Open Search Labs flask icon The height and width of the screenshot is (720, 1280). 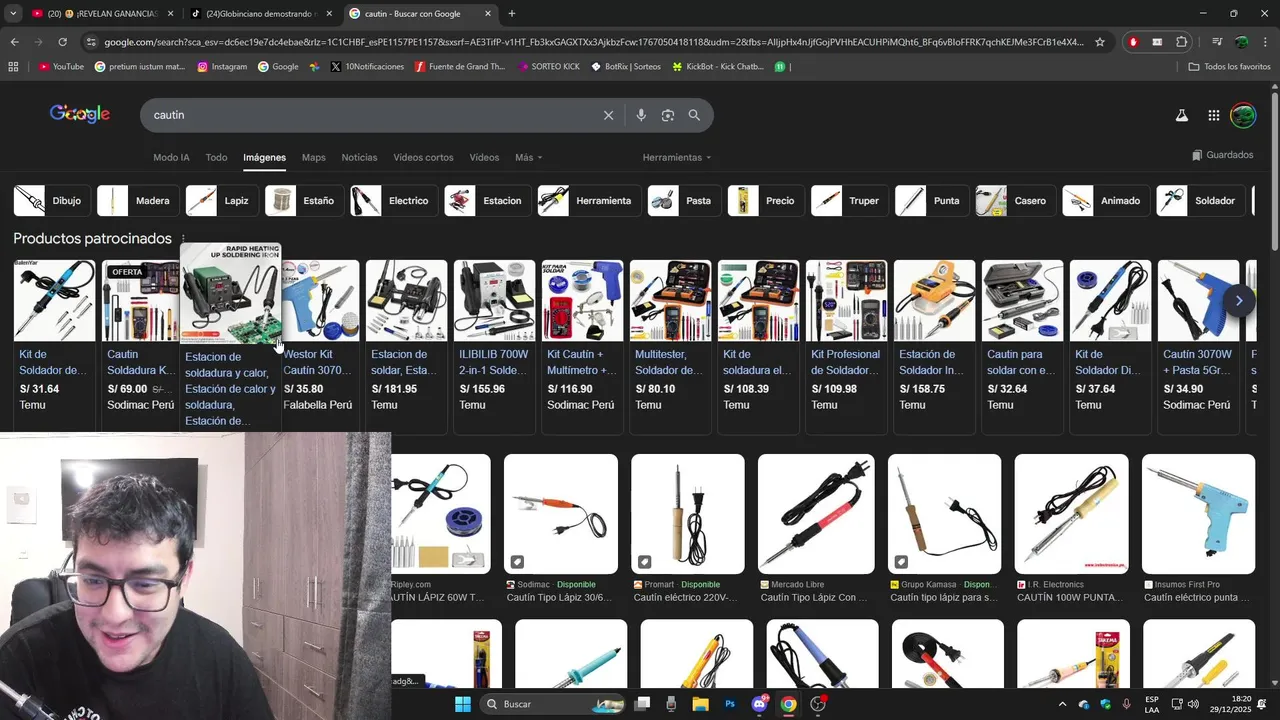click(x=1181, y=115)
